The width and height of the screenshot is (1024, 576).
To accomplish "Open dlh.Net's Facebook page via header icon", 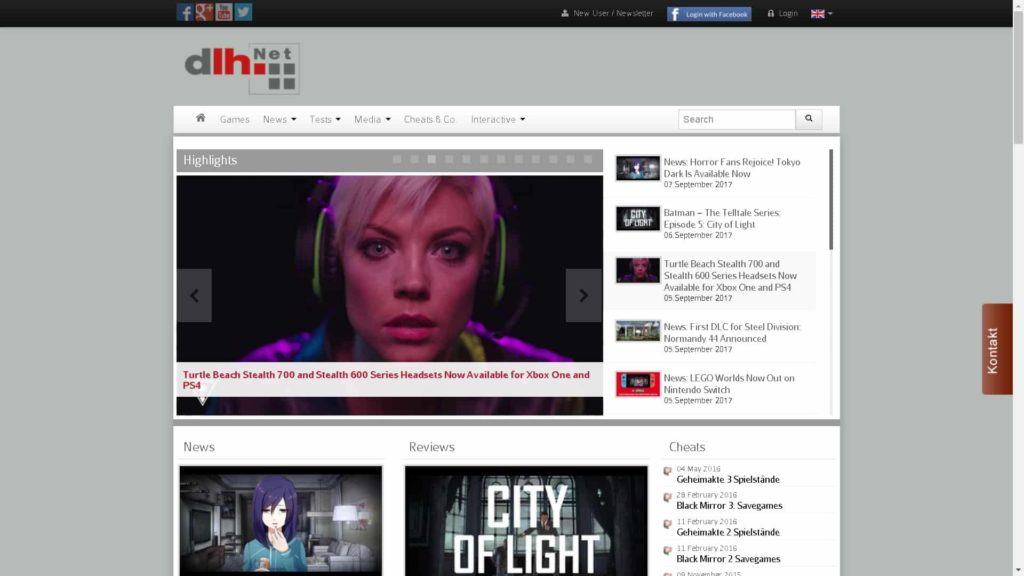I will 185,13.
